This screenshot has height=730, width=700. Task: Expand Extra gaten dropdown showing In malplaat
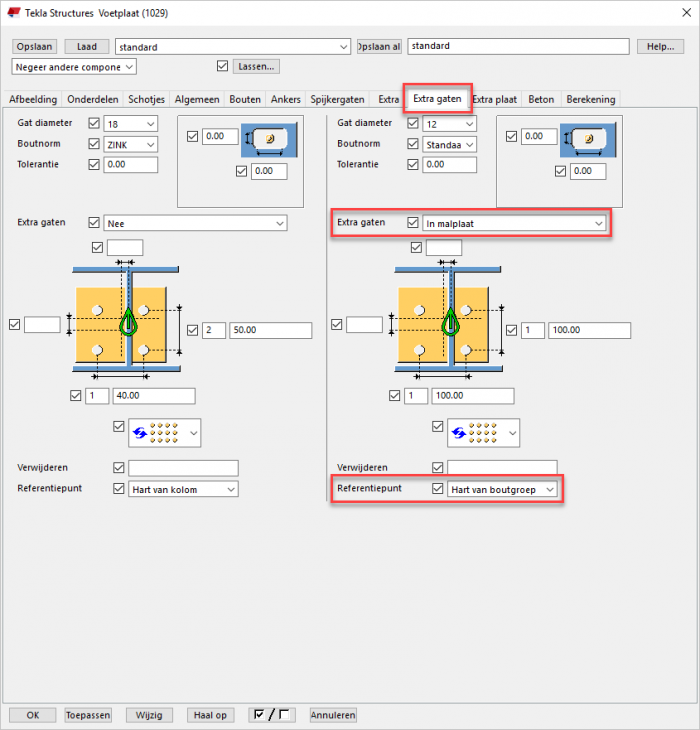pos(514,223)
